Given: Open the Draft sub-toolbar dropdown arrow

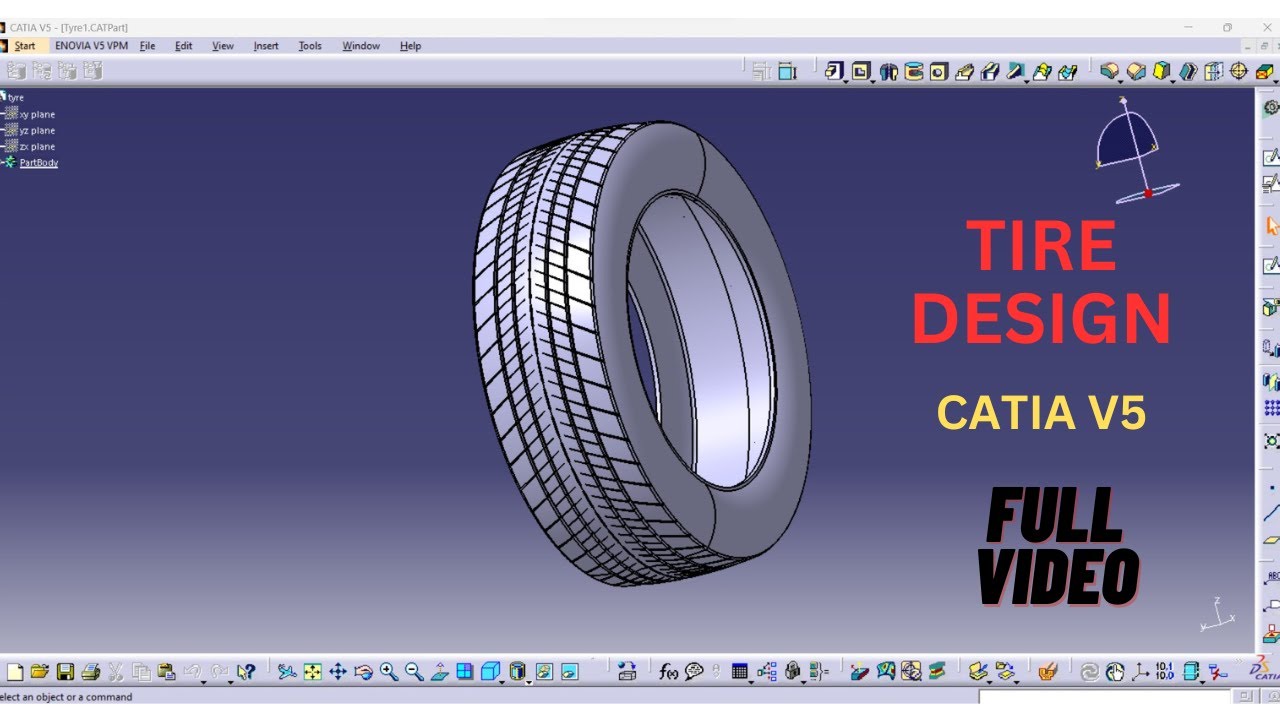Looking at the screenshot, I should point(1172,81).
